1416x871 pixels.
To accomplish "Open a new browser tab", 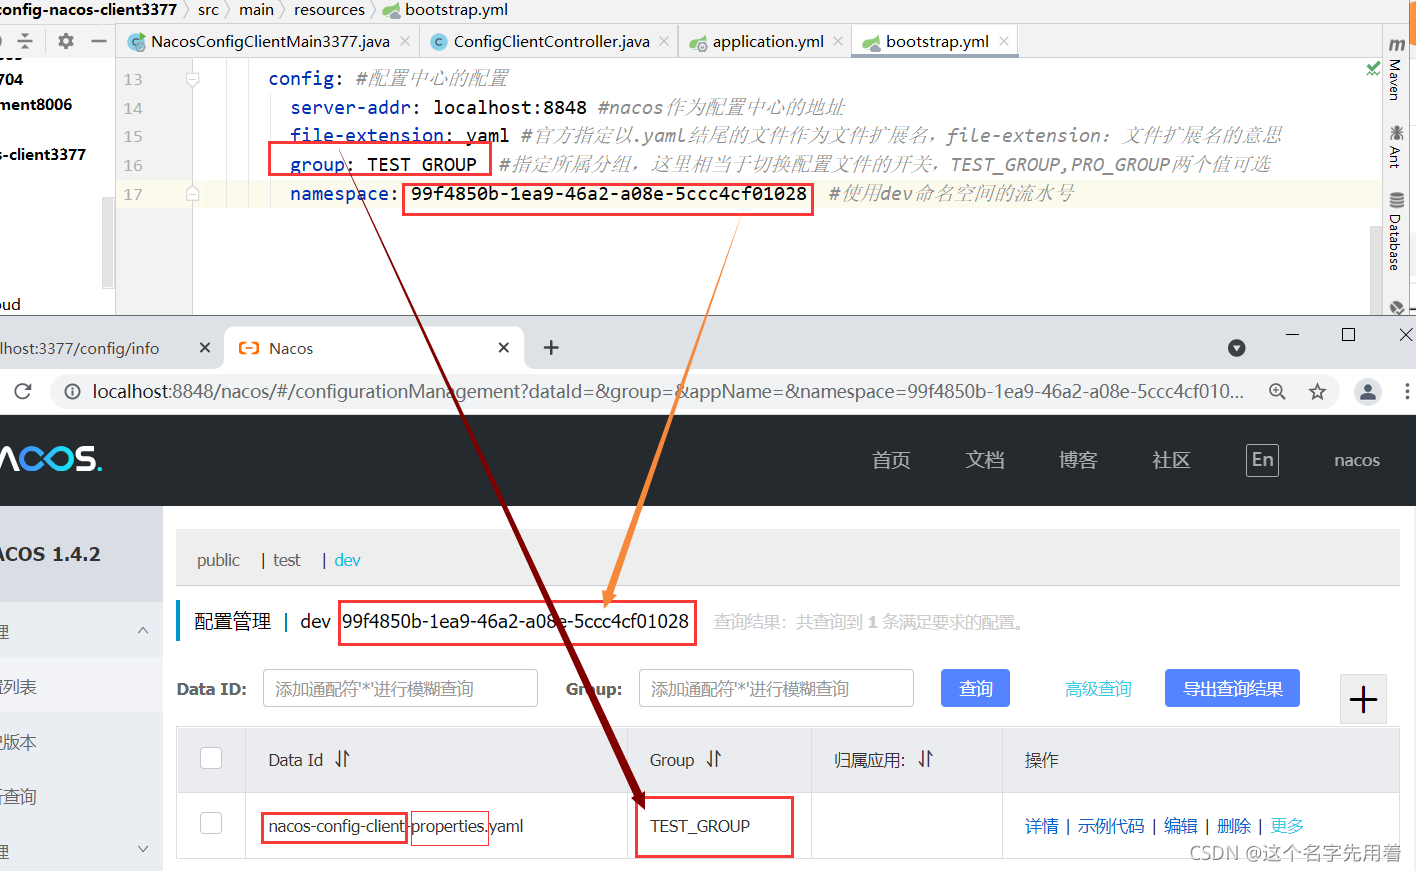I will coord(551,348).
